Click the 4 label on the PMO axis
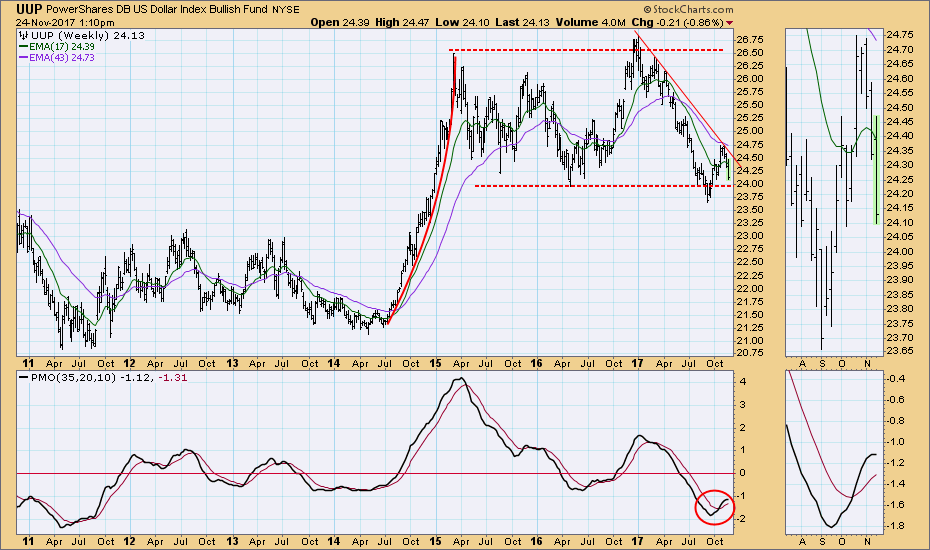 click(x=741, y=382)
